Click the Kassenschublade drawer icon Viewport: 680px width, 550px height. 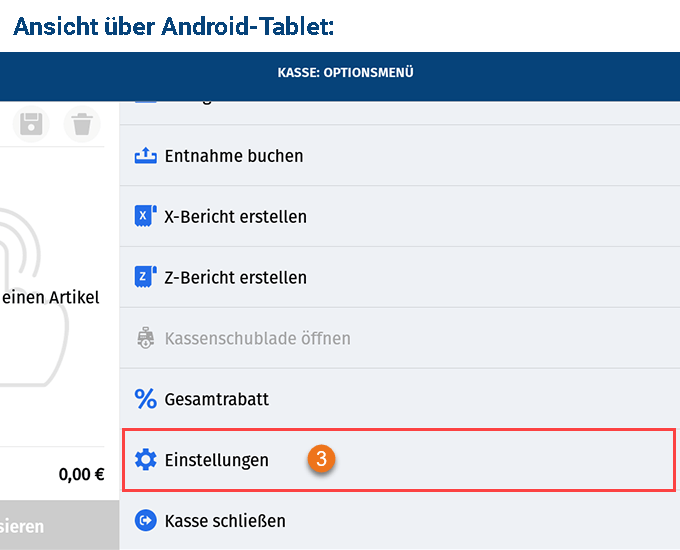145,338
